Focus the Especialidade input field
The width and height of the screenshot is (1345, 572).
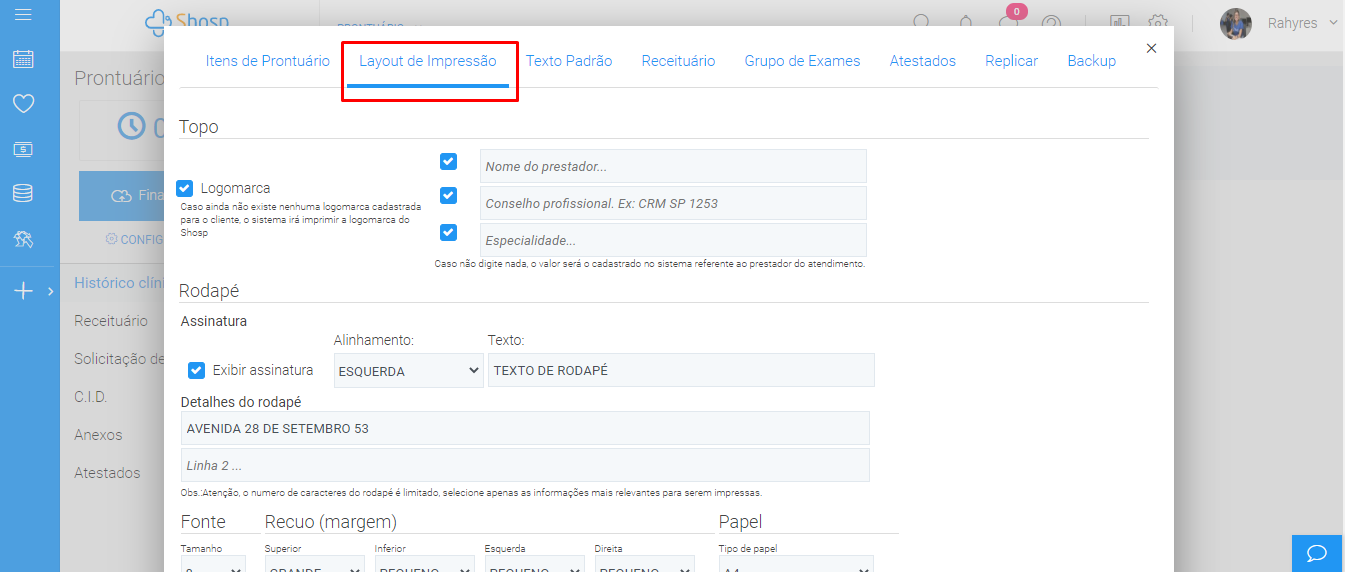pyautogui.click(x=673, y=240)
